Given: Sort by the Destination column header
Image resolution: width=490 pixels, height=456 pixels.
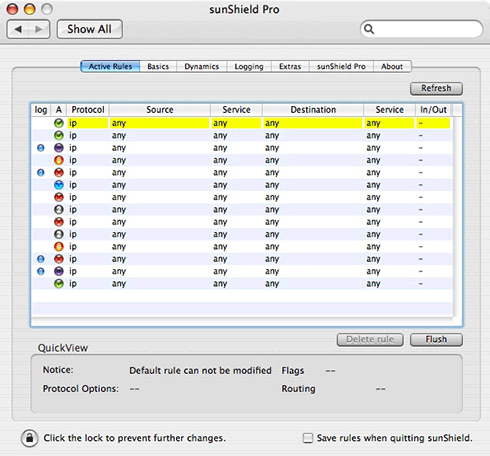Looking at the screenshot, I should click(313, 110).
